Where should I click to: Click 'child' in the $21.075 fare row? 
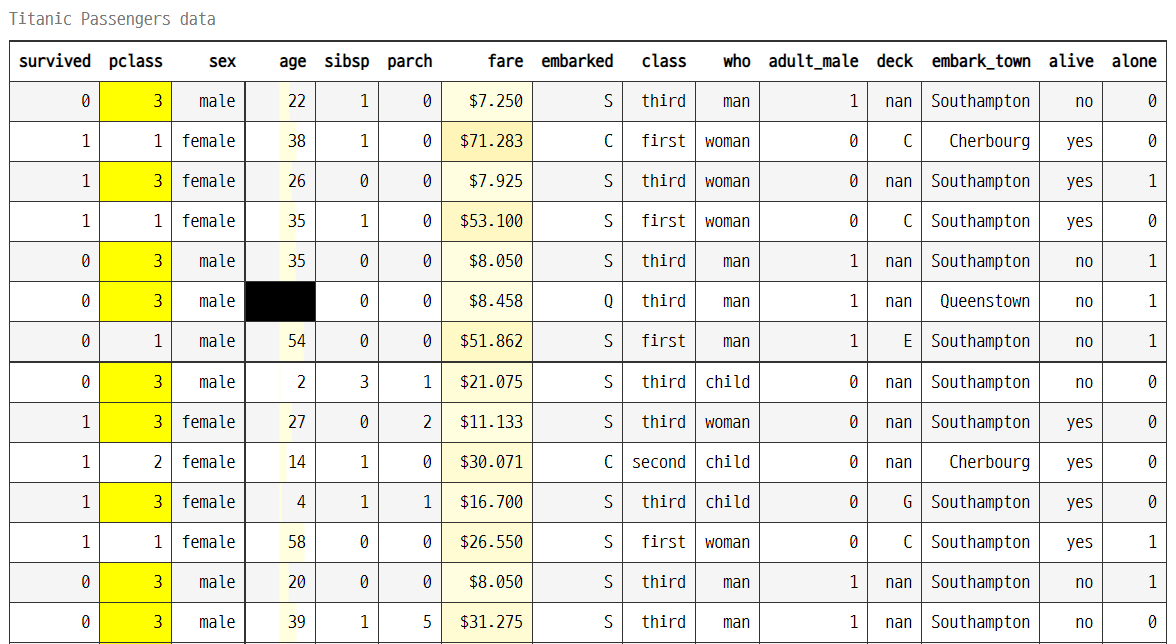pyautogui.click(x=728, y=382)
